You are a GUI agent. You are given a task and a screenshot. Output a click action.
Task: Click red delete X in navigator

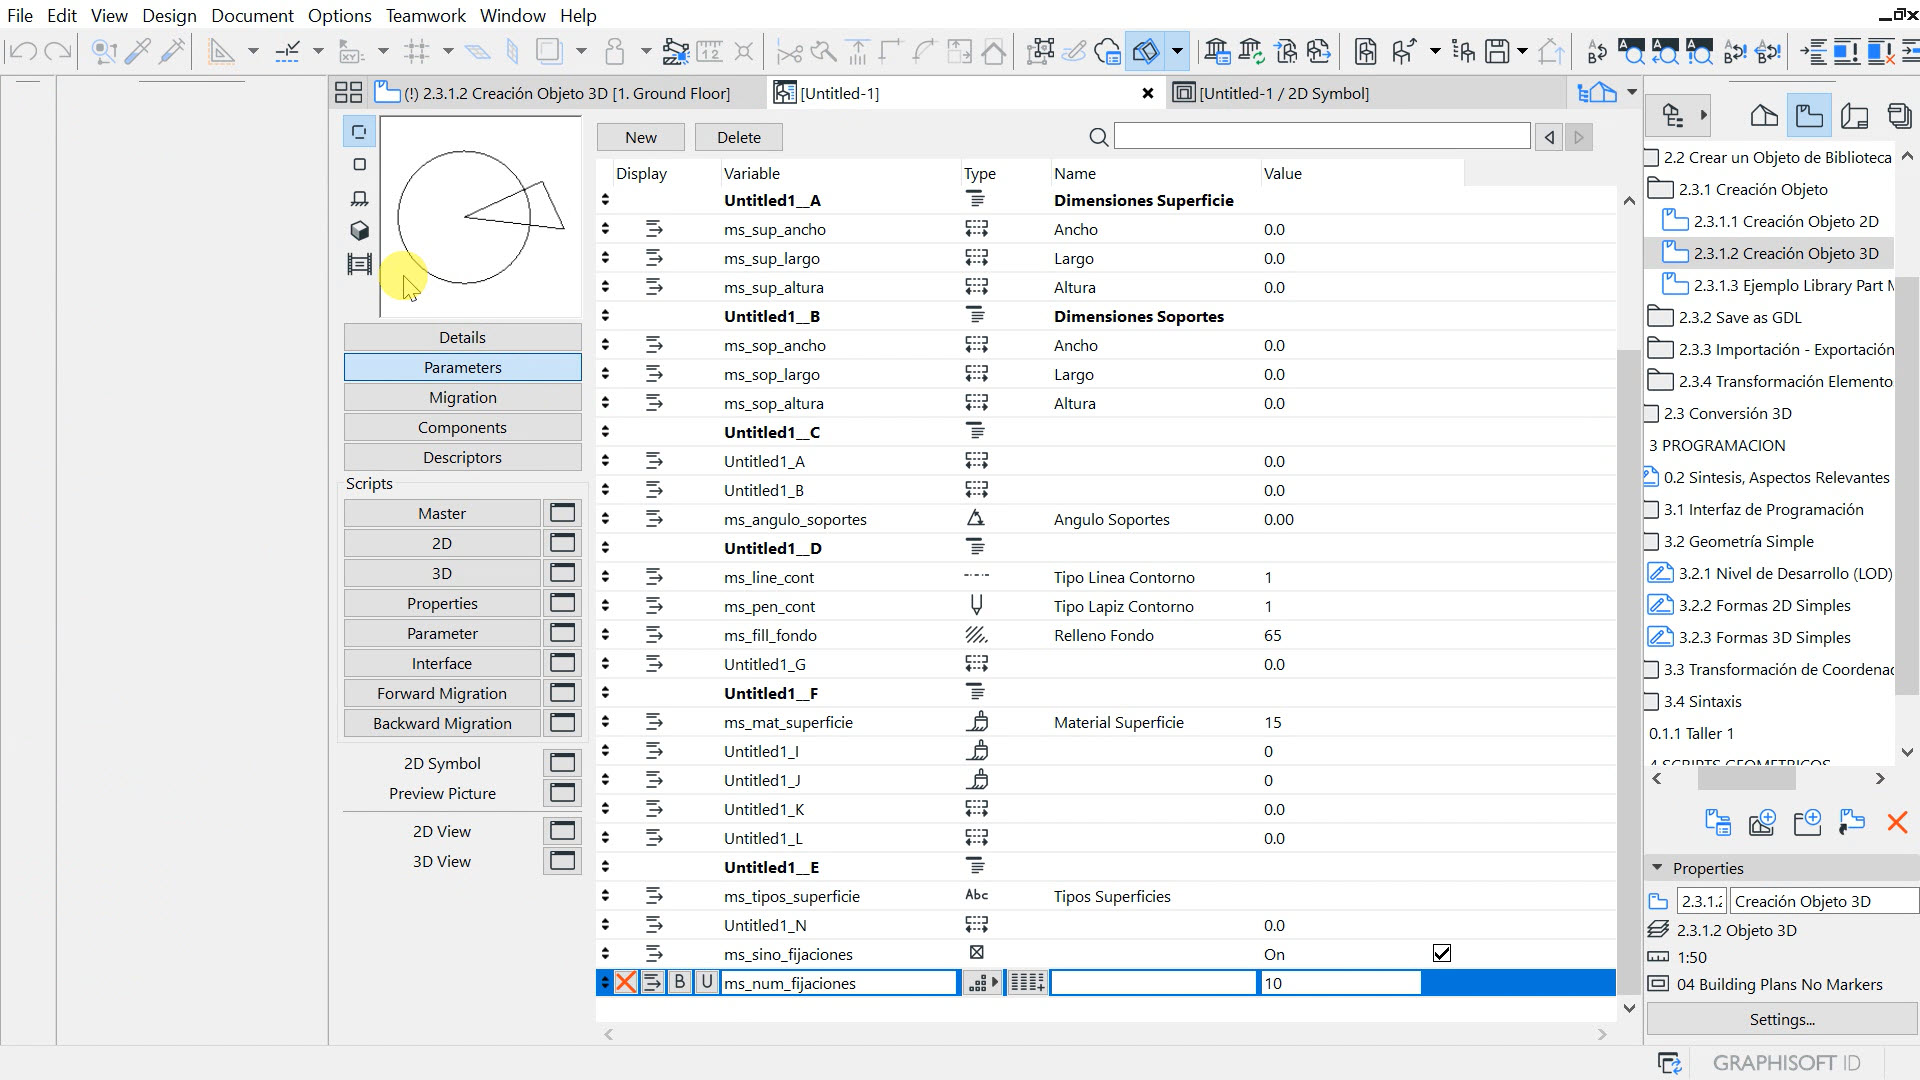point(1896,823)
